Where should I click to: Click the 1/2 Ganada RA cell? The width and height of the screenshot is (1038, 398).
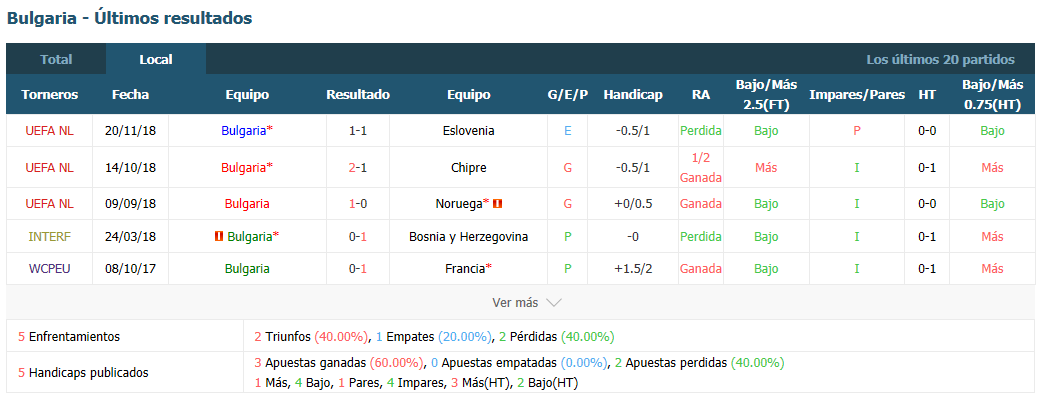(700, 168)
